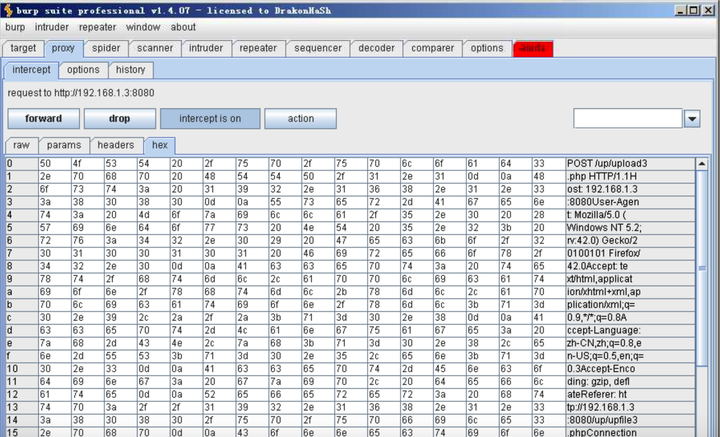Screen dimensions: 720x437
Task: Click the first hex byte '50' in row 0
Action: pos(55,163)
